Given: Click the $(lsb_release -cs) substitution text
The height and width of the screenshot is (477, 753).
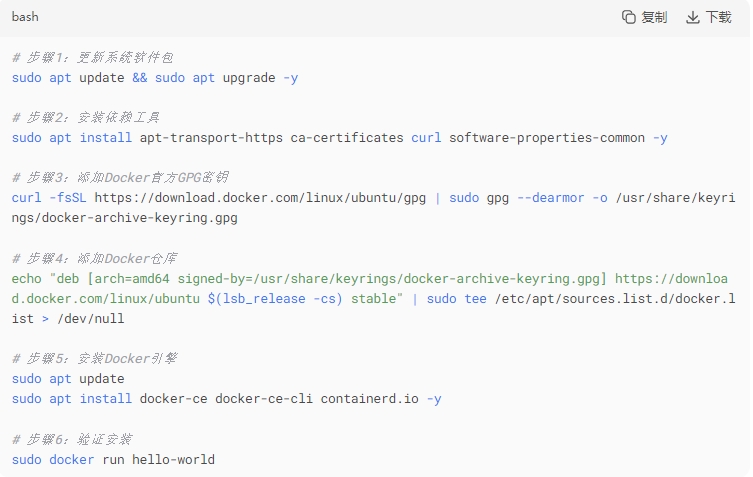Looking at the screenshot, I should [x=275, y=299].
